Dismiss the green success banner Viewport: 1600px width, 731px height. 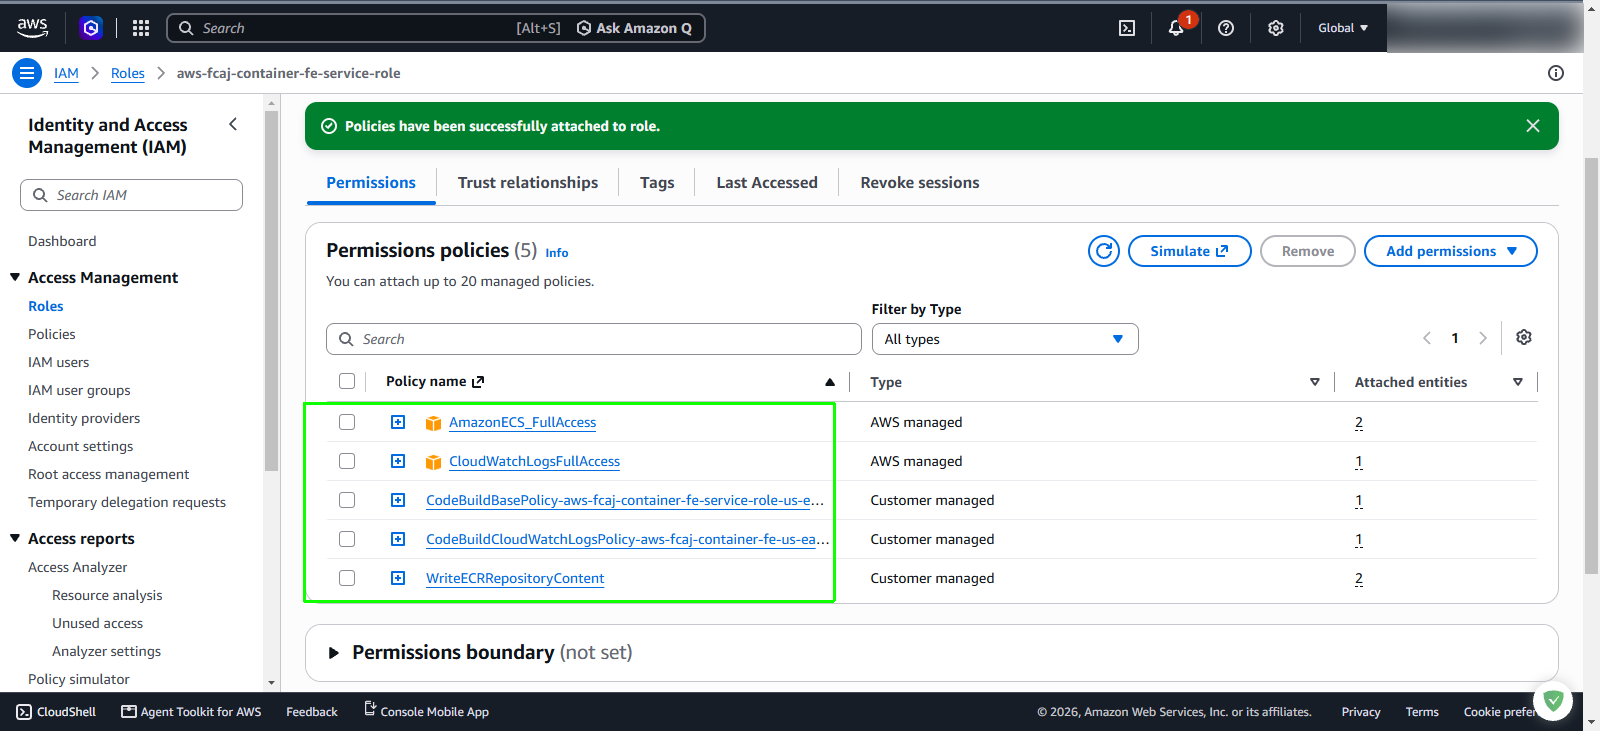(x=1533, y=126)
